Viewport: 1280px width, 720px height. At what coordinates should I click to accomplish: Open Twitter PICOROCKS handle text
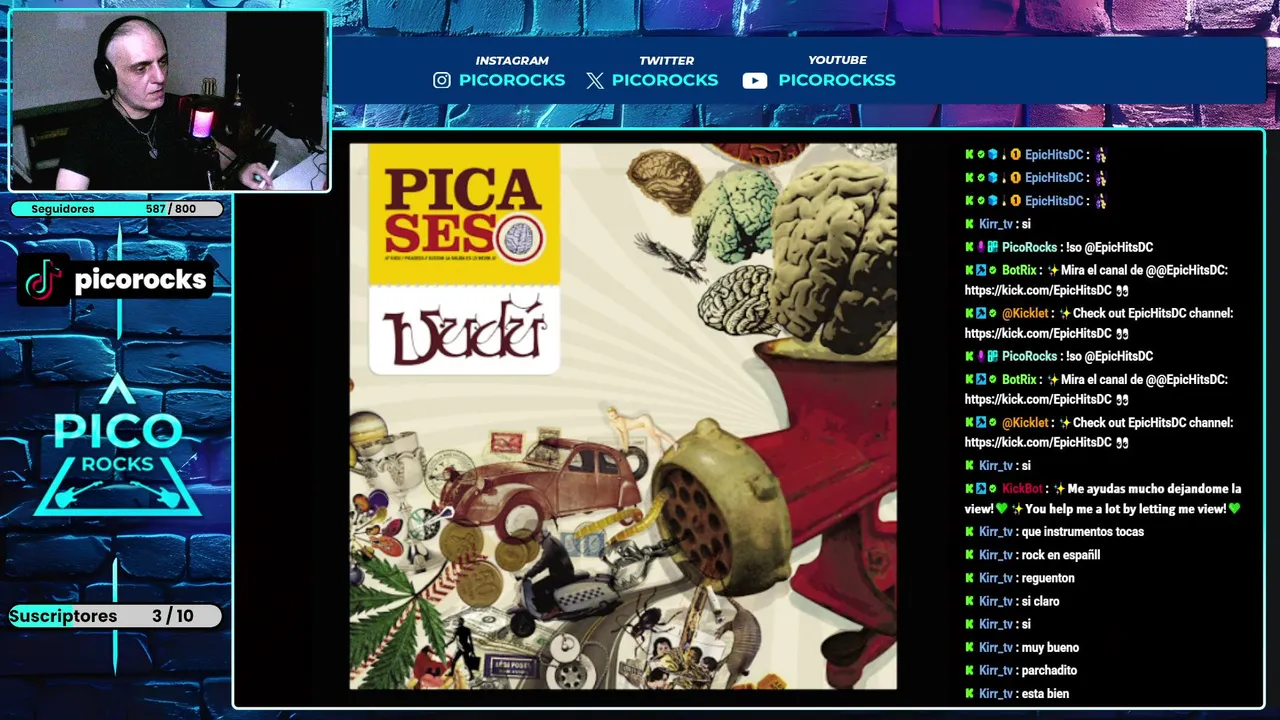pyautogui.click(x=665, y=80)
